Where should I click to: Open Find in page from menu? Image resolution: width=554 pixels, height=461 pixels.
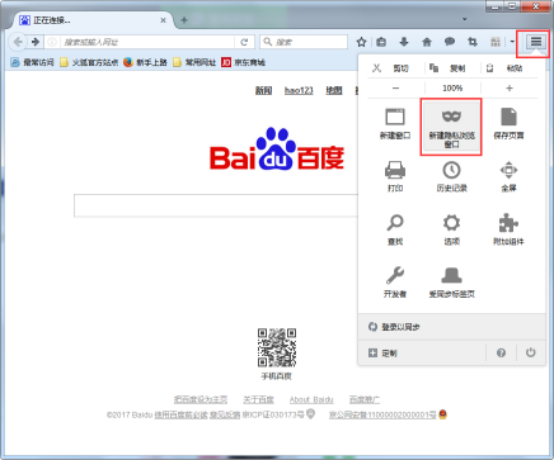[x=395, y=230]
